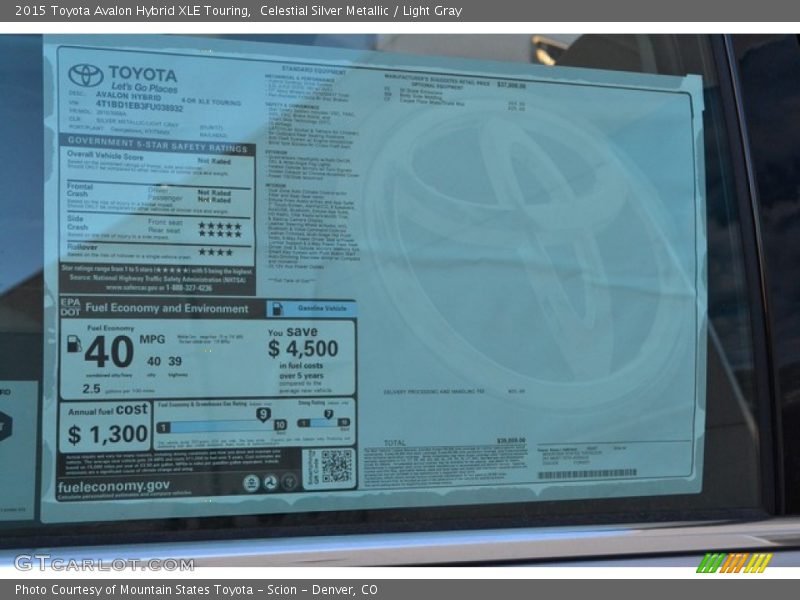The height and width of the screenshot is (600, 800).
Task: Click the barcode at the sticker's bottom right
Action: (586, 474)
